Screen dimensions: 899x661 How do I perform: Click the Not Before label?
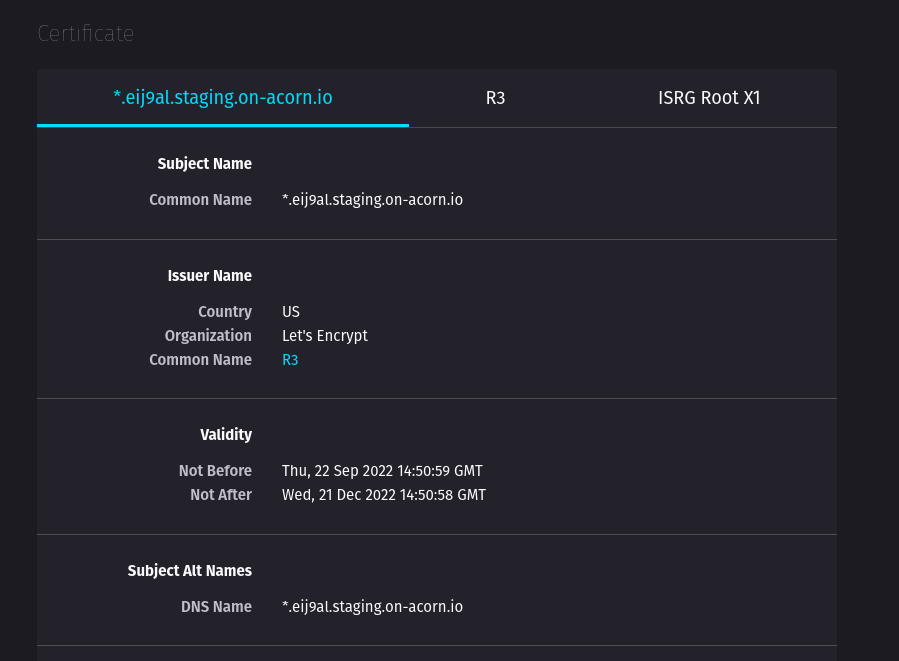(215, 471)
